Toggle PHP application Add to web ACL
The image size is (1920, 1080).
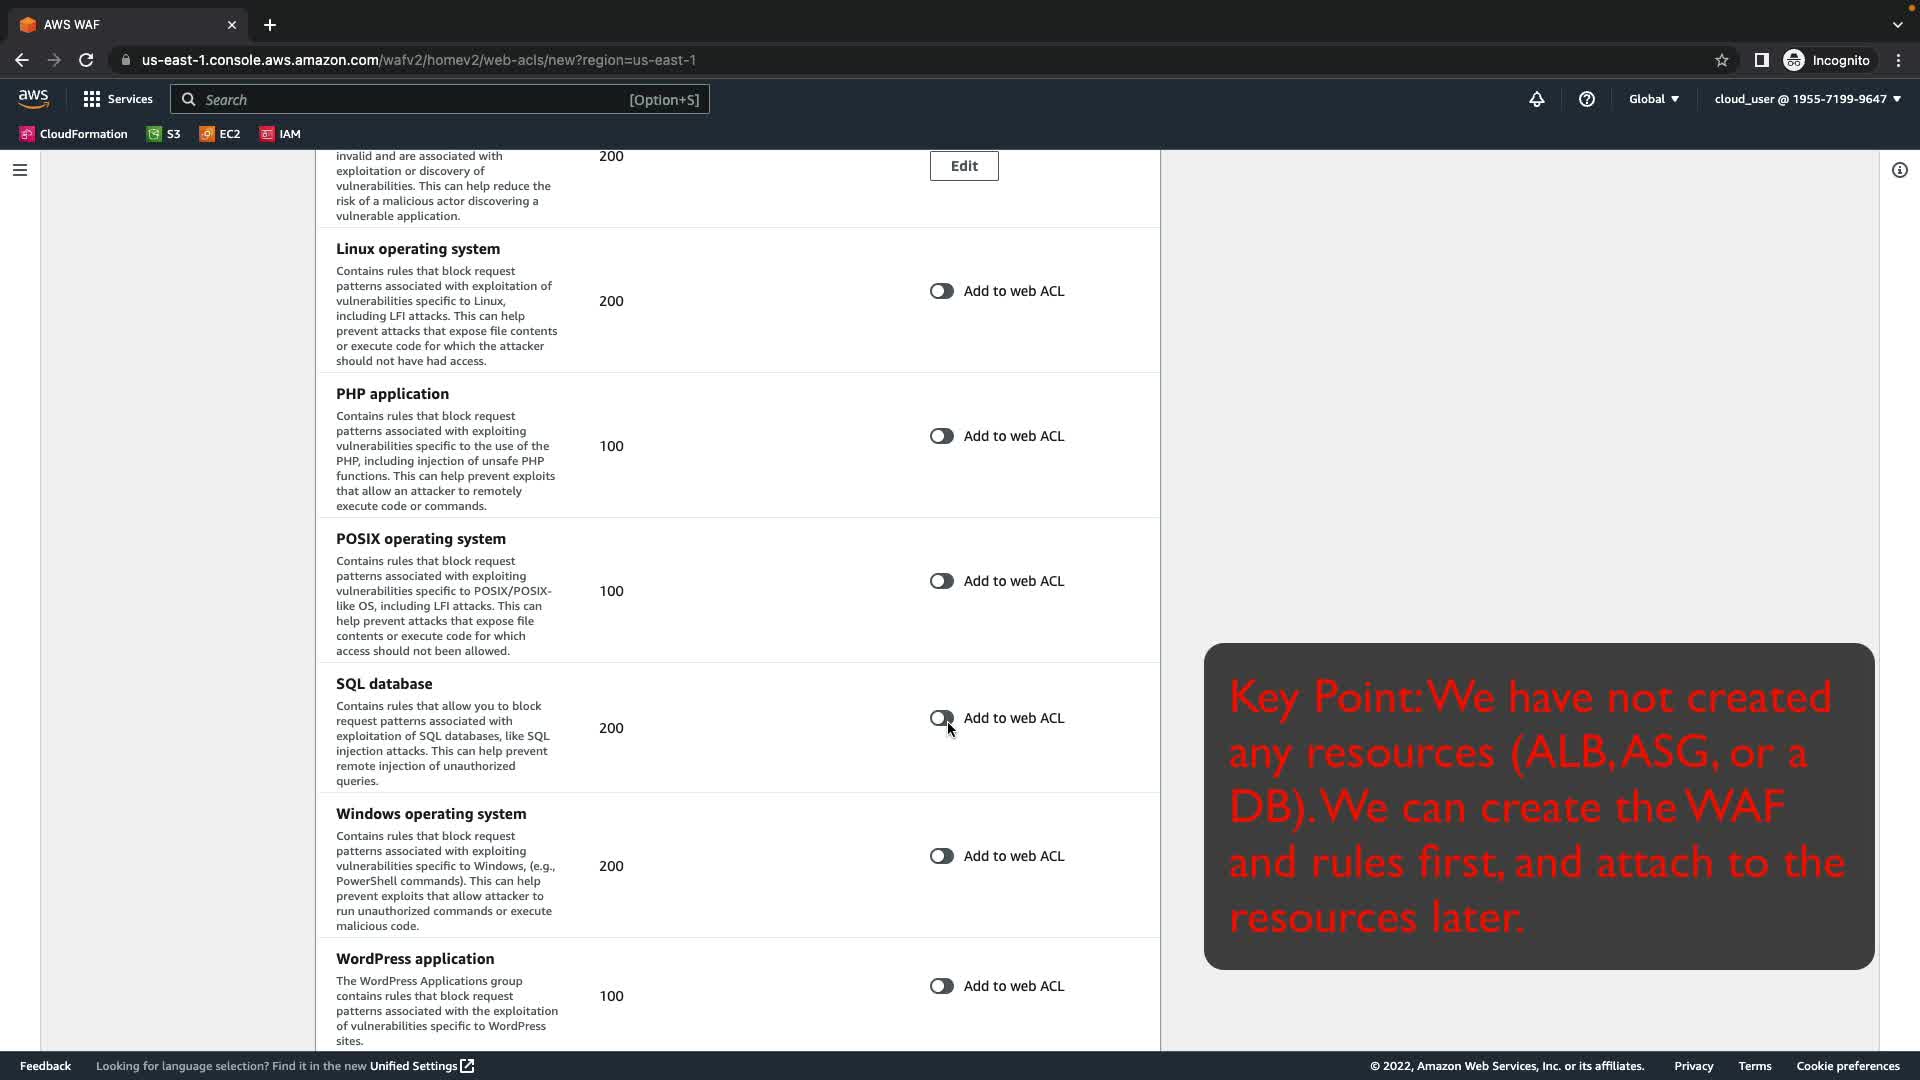tap(941, 436)
